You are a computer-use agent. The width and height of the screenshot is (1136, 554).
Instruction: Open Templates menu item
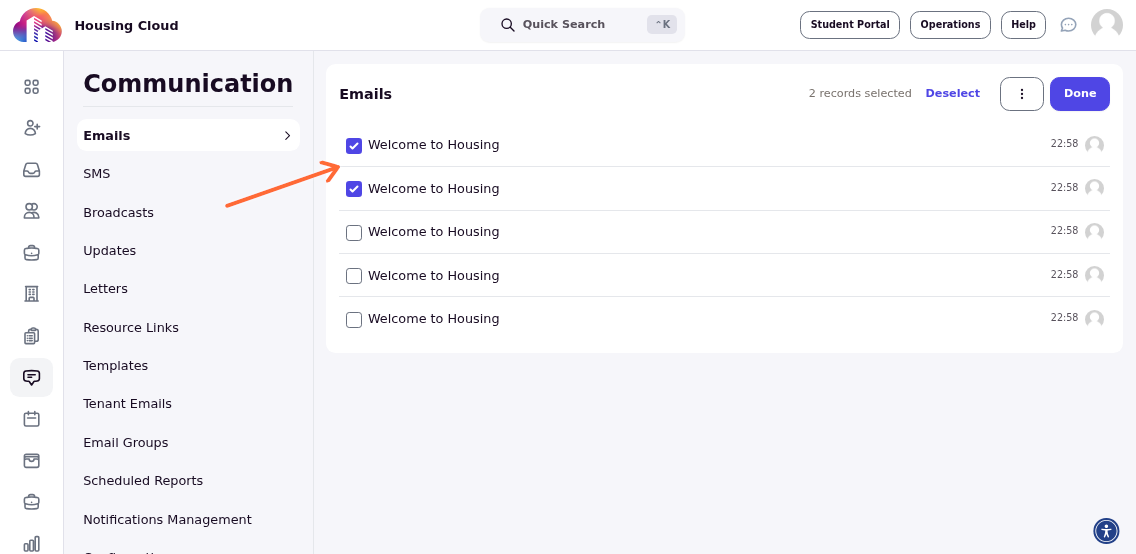tap(115, 366)
